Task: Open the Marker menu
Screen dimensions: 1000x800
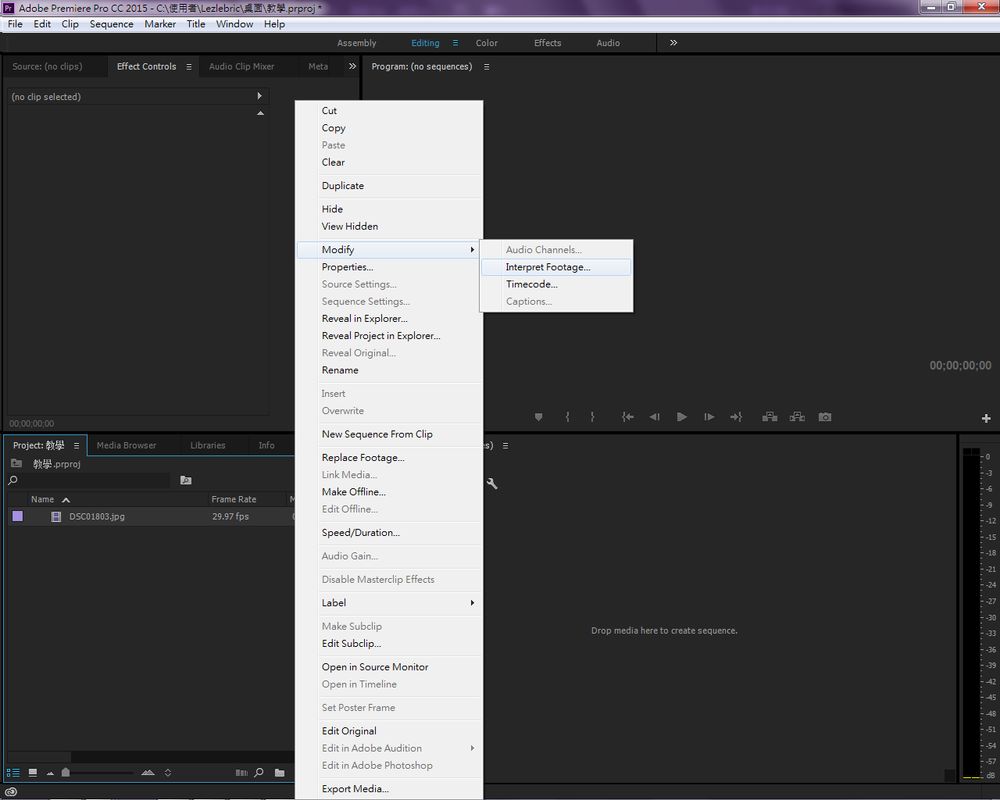Action: [160, 24]
